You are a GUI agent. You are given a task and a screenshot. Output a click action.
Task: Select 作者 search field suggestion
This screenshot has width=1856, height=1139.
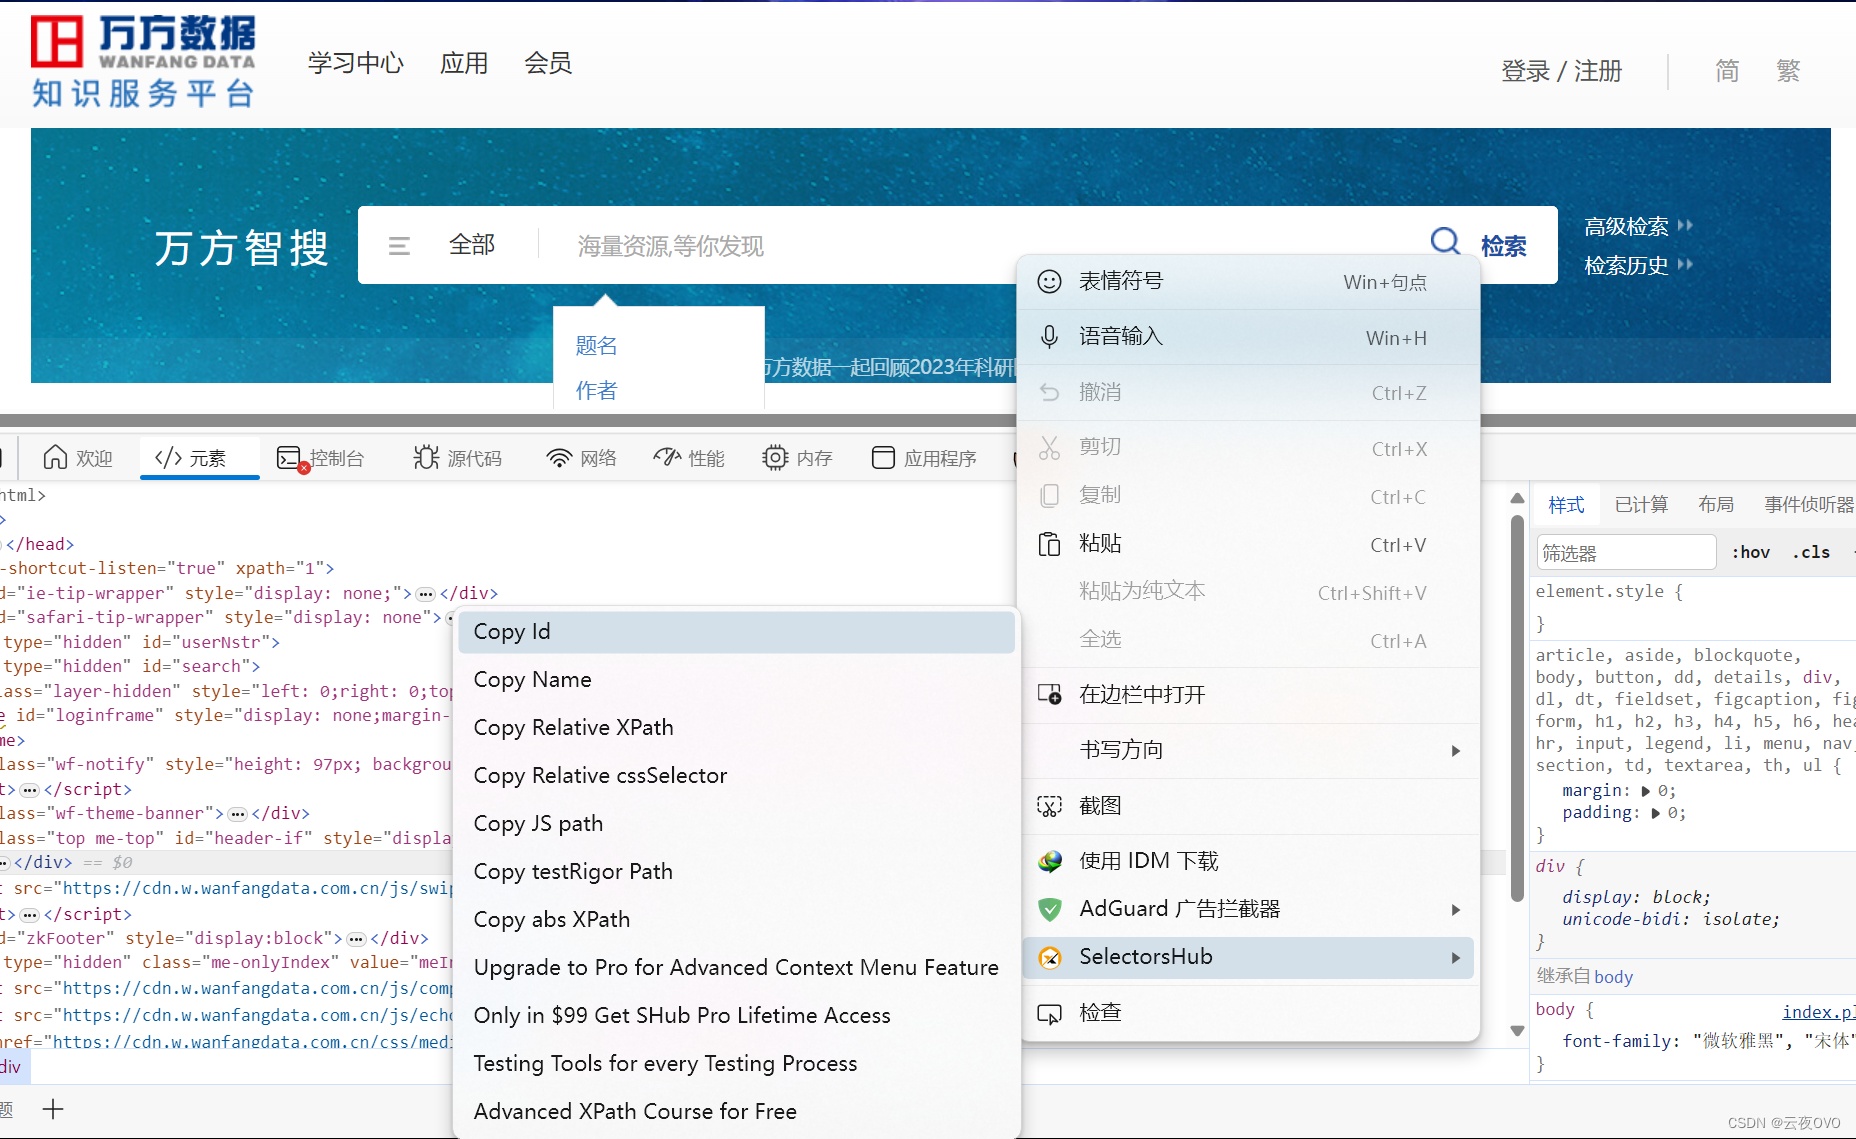click(x=596, y=390)
